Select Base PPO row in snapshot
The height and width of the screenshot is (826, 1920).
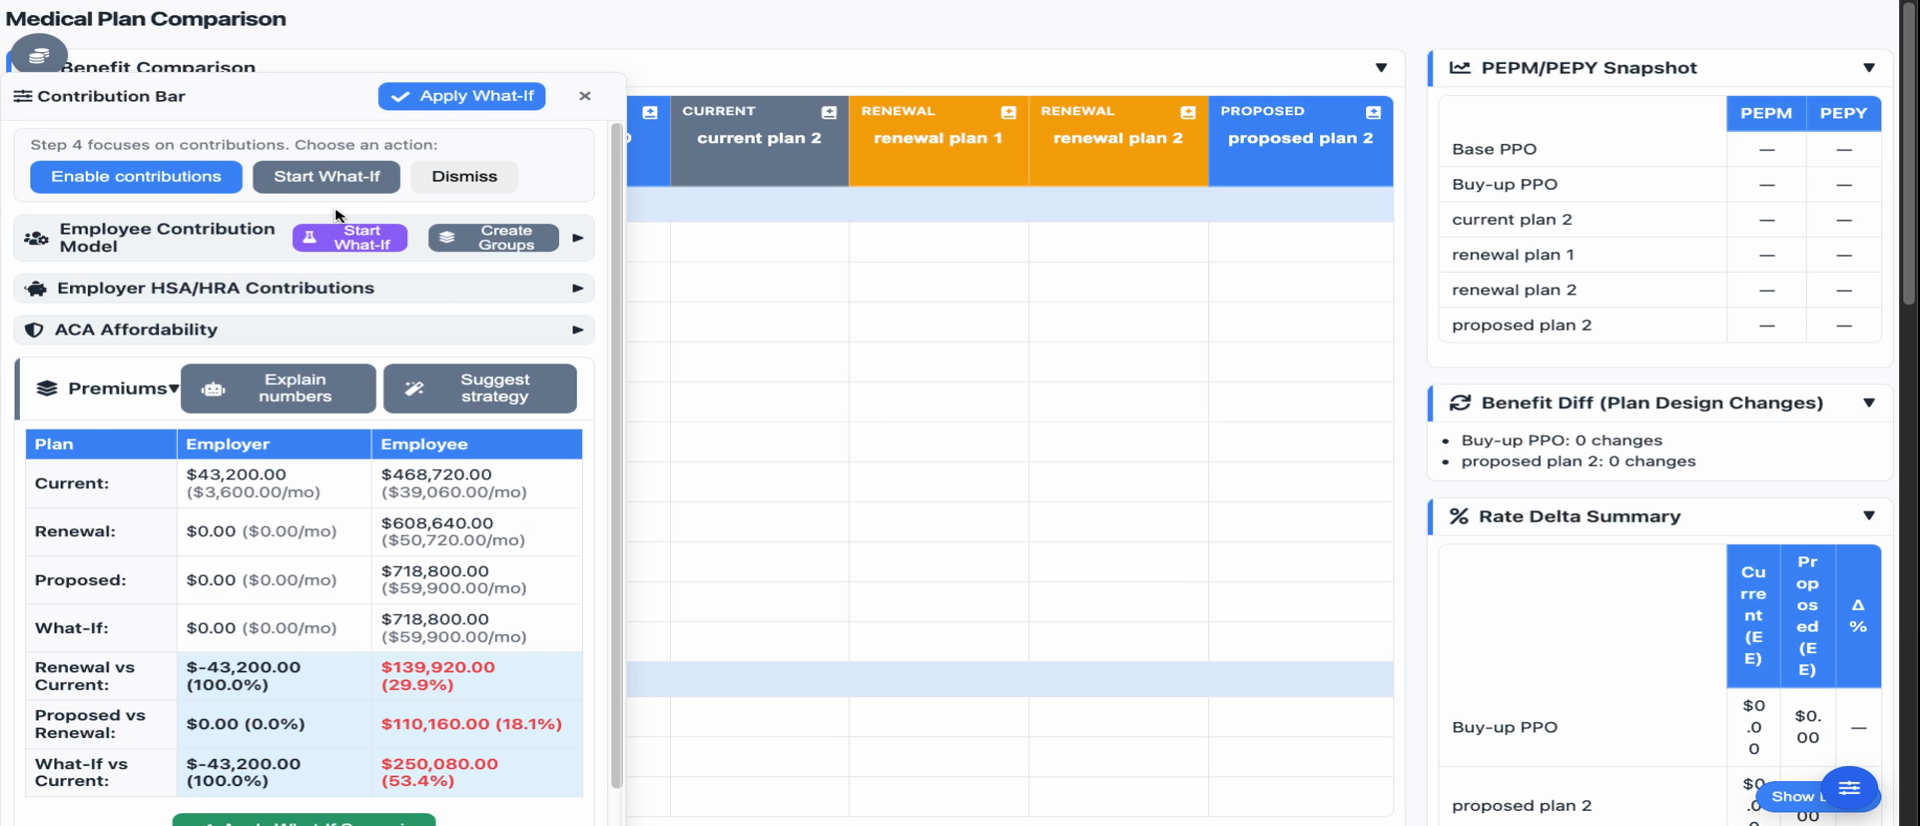click(x=1660, y=149)
